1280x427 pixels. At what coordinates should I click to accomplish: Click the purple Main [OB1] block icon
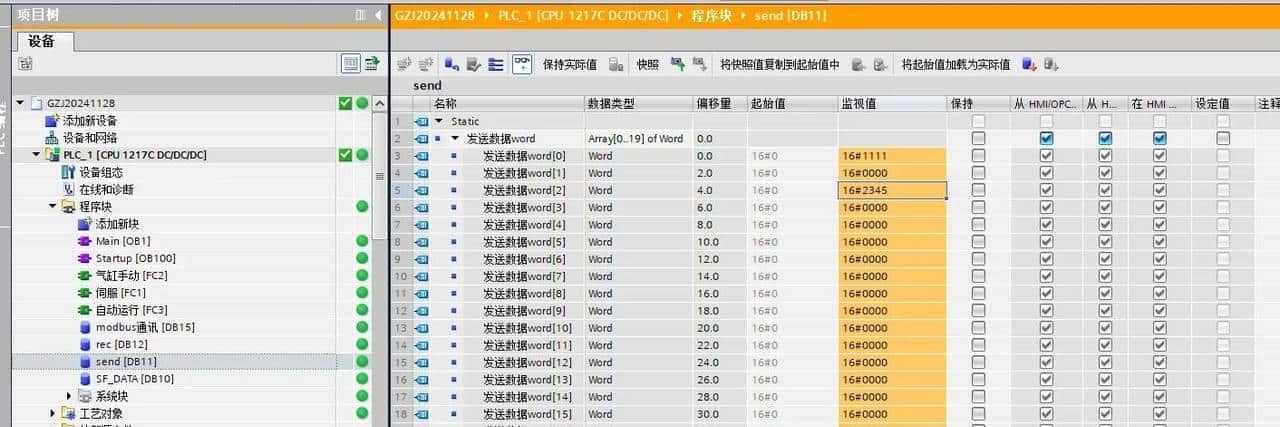85,241
